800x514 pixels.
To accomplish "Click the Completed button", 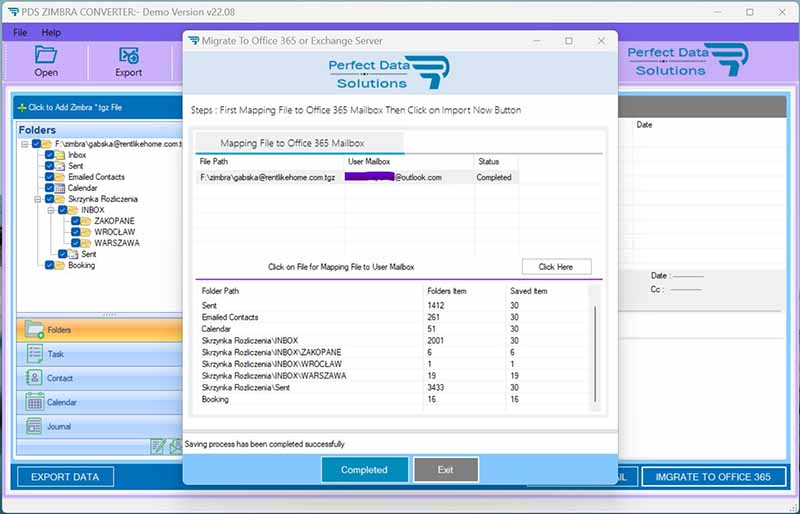I will pos(364,470).
